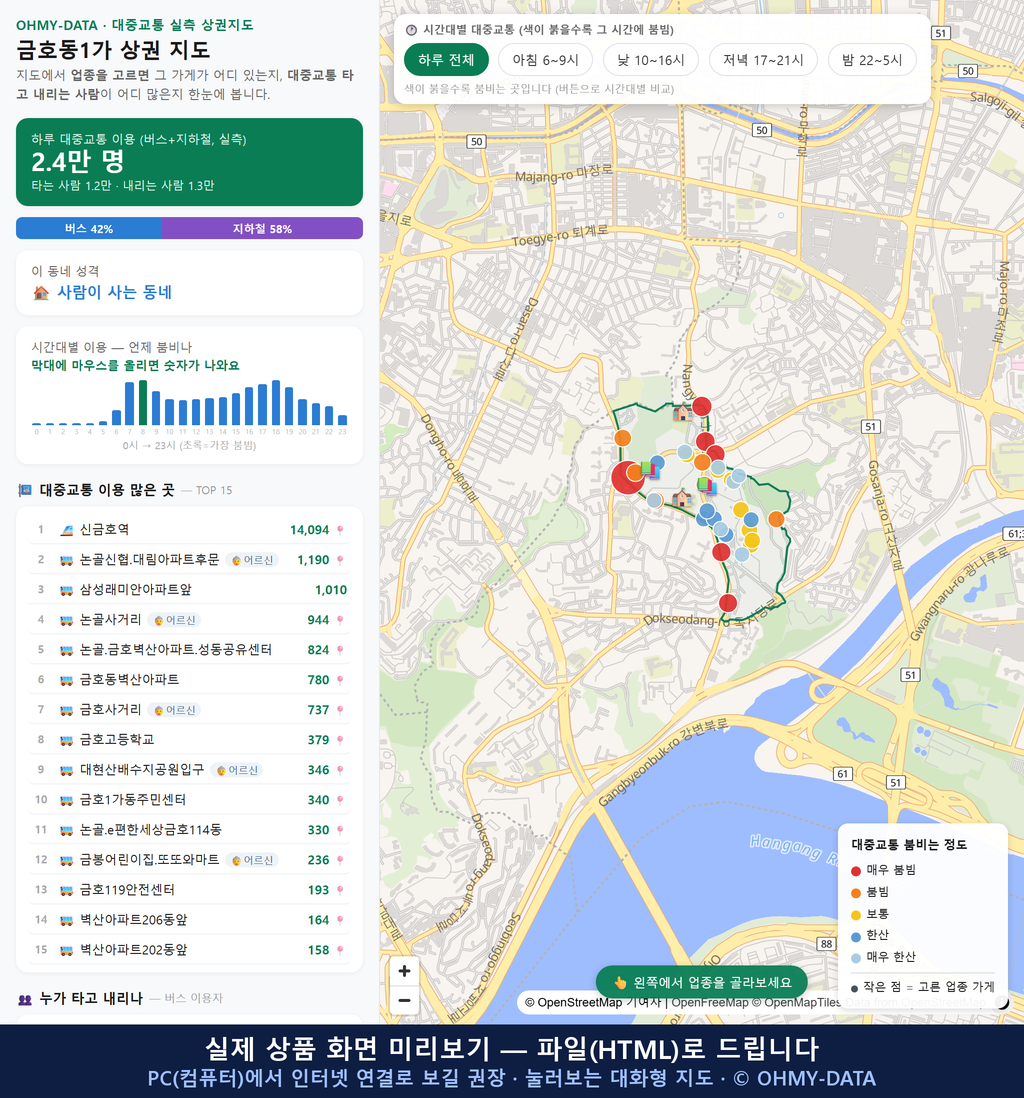This screenshot has height=1098, width=1024.
Task: Click the pin icon in 금호동벽산아파트 row
Action: (340, 680)
